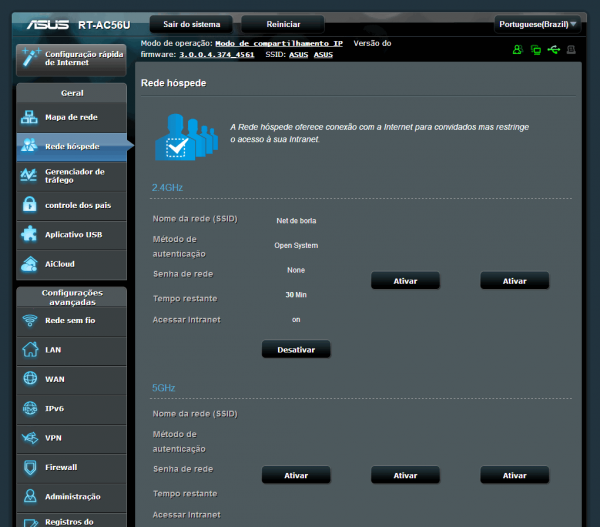Click SSID value Net de borla

click(296, 220)
